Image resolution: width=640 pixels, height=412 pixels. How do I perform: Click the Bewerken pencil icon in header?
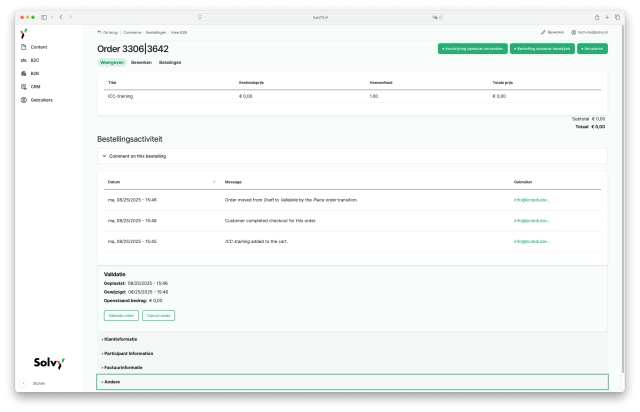pos(551,32)
